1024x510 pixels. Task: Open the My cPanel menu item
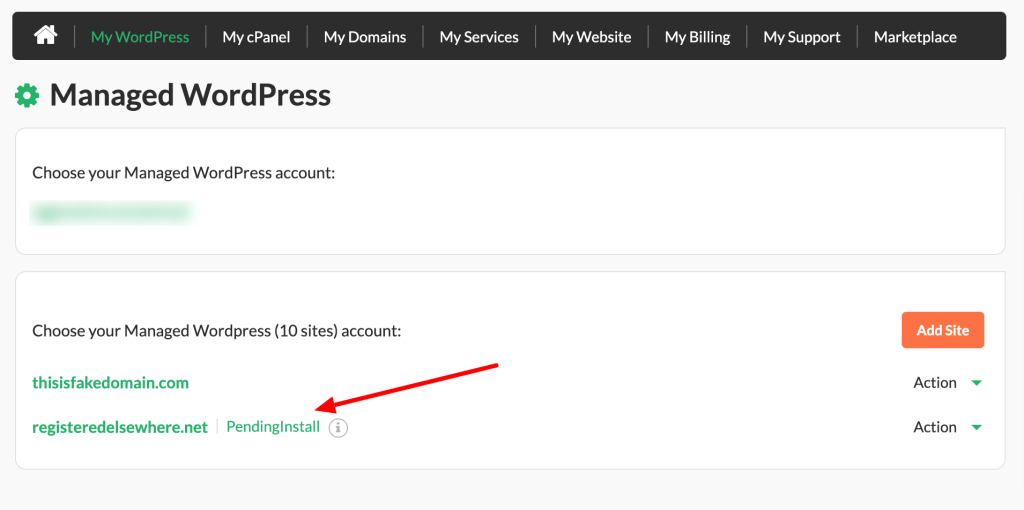[x=256, y=37]
